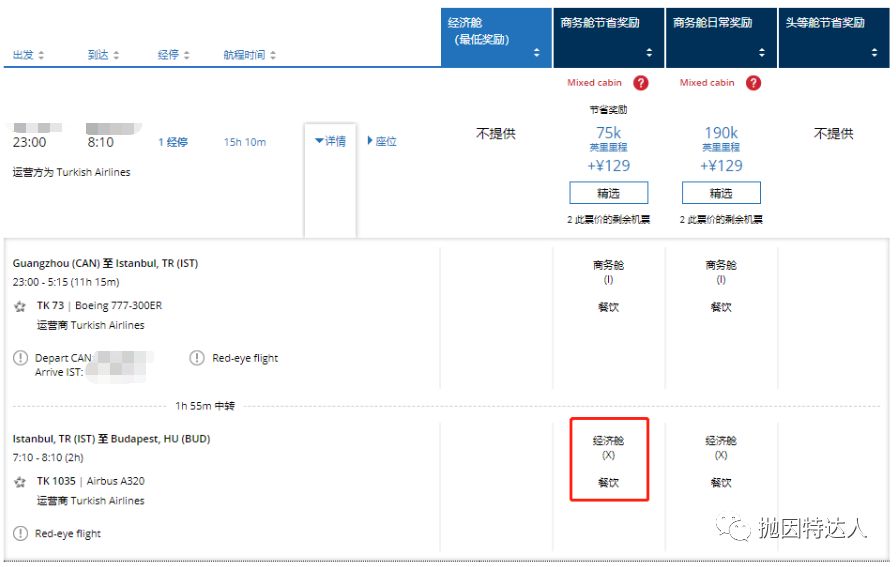The width and height of the screenshot is (896, 567).
Task: Click the Depart CAN info icon
Action: click(x=20, y=358)
